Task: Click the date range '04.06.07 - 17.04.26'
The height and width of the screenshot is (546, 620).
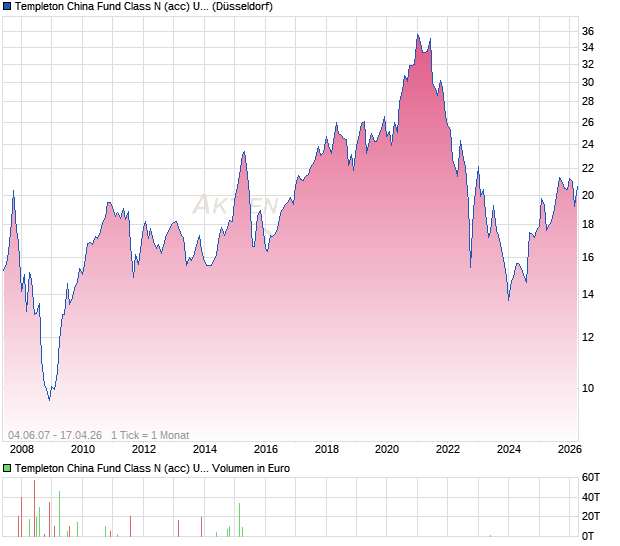Action: click(x=55, y=435)
